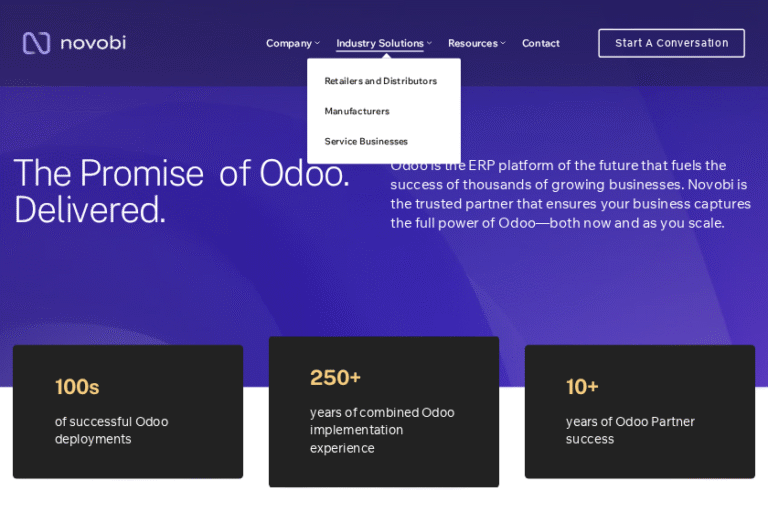Click the 250+ years experience card
Image resolution: width=768 pixels, height=512 pixels.
pos(384,411)
